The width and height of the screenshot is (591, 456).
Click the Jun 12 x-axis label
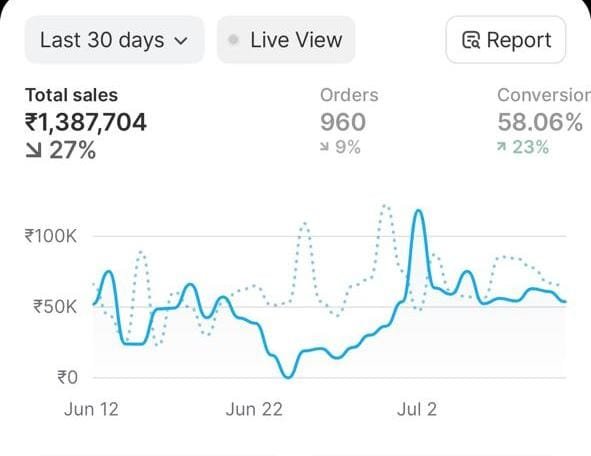click(x=91, y=409)
